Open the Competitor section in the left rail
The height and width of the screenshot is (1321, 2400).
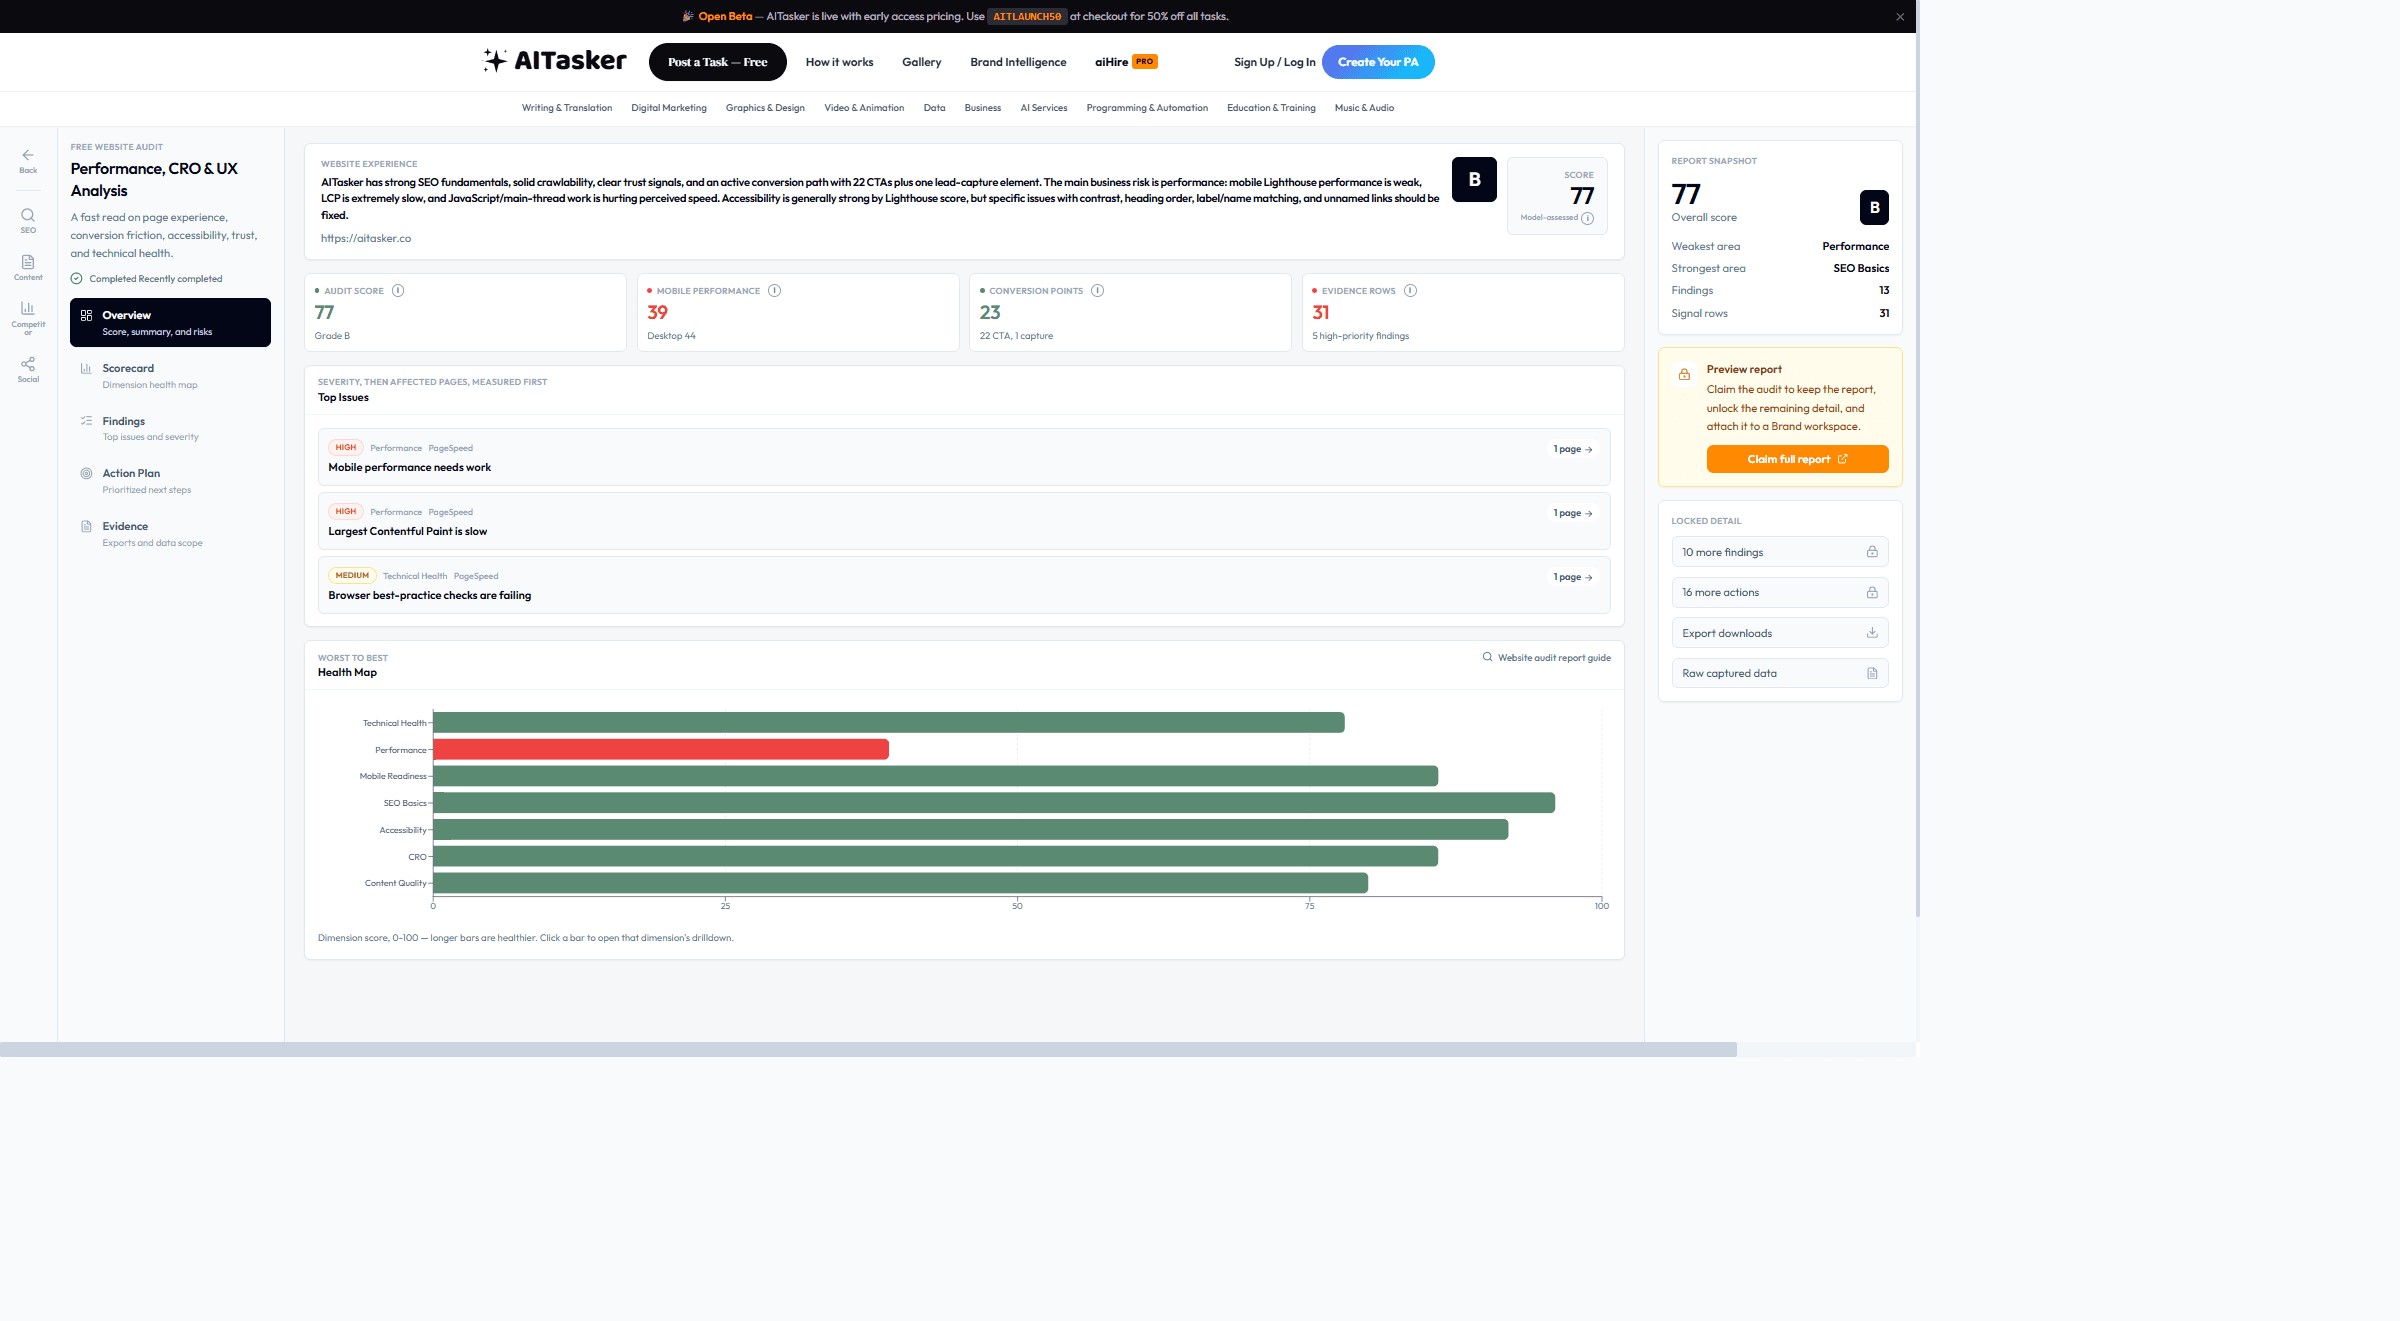pyautogui.click(x=28, y=318)
